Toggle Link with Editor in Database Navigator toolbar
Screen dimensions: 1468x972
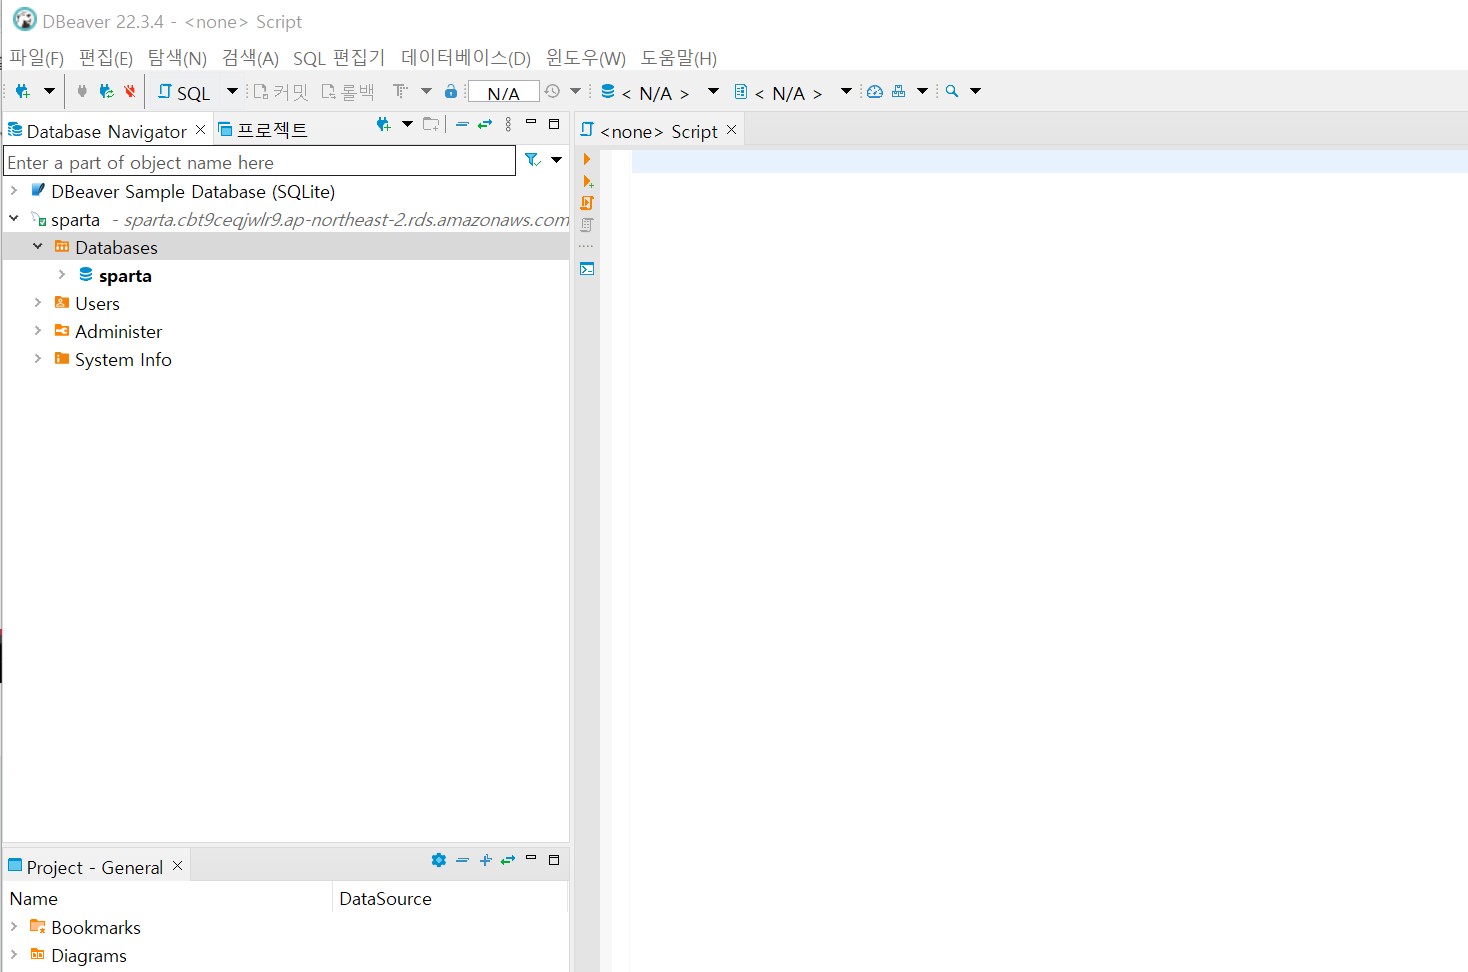485,125
